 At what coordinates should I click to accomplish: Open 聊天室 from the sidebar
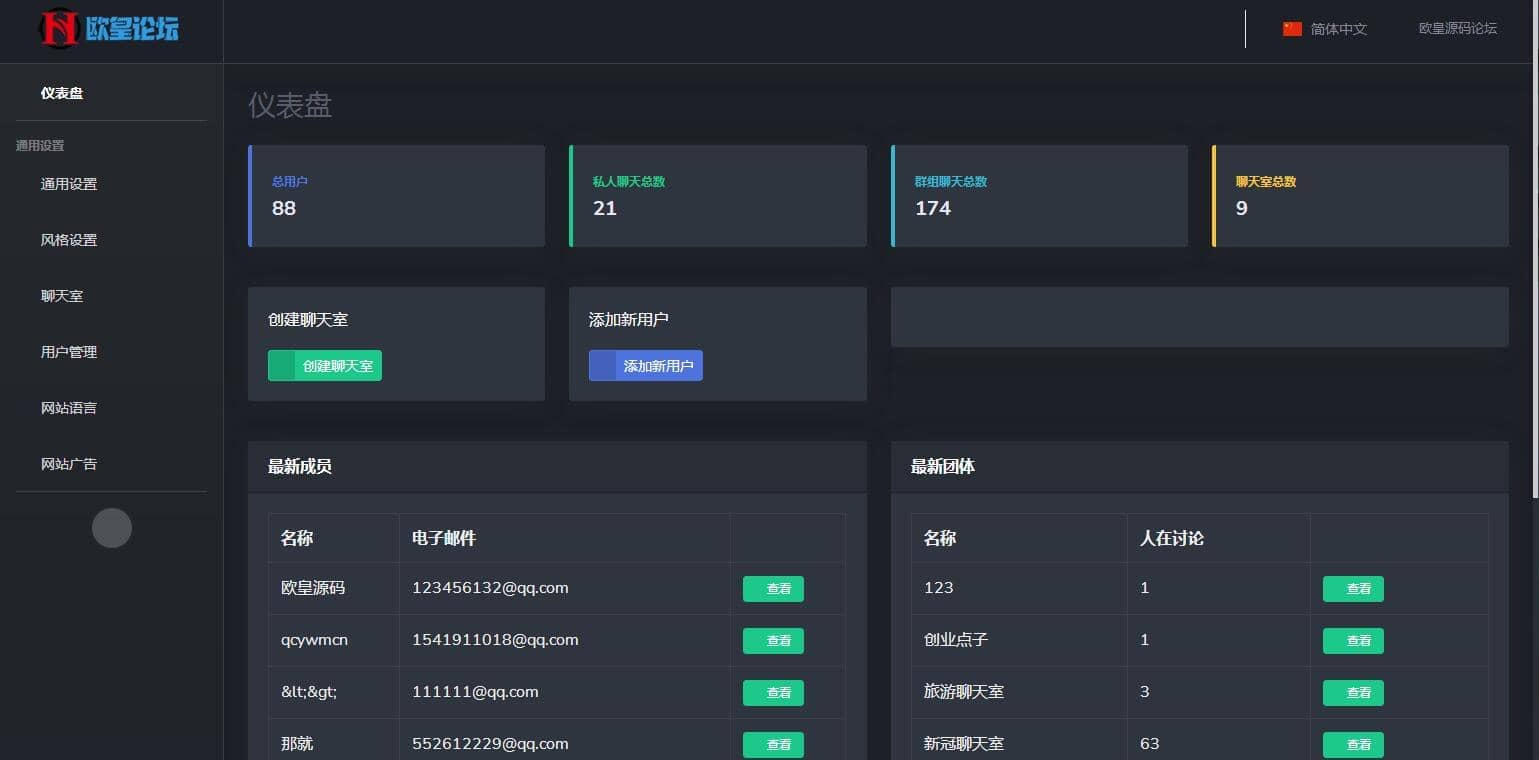pos(62,296)
